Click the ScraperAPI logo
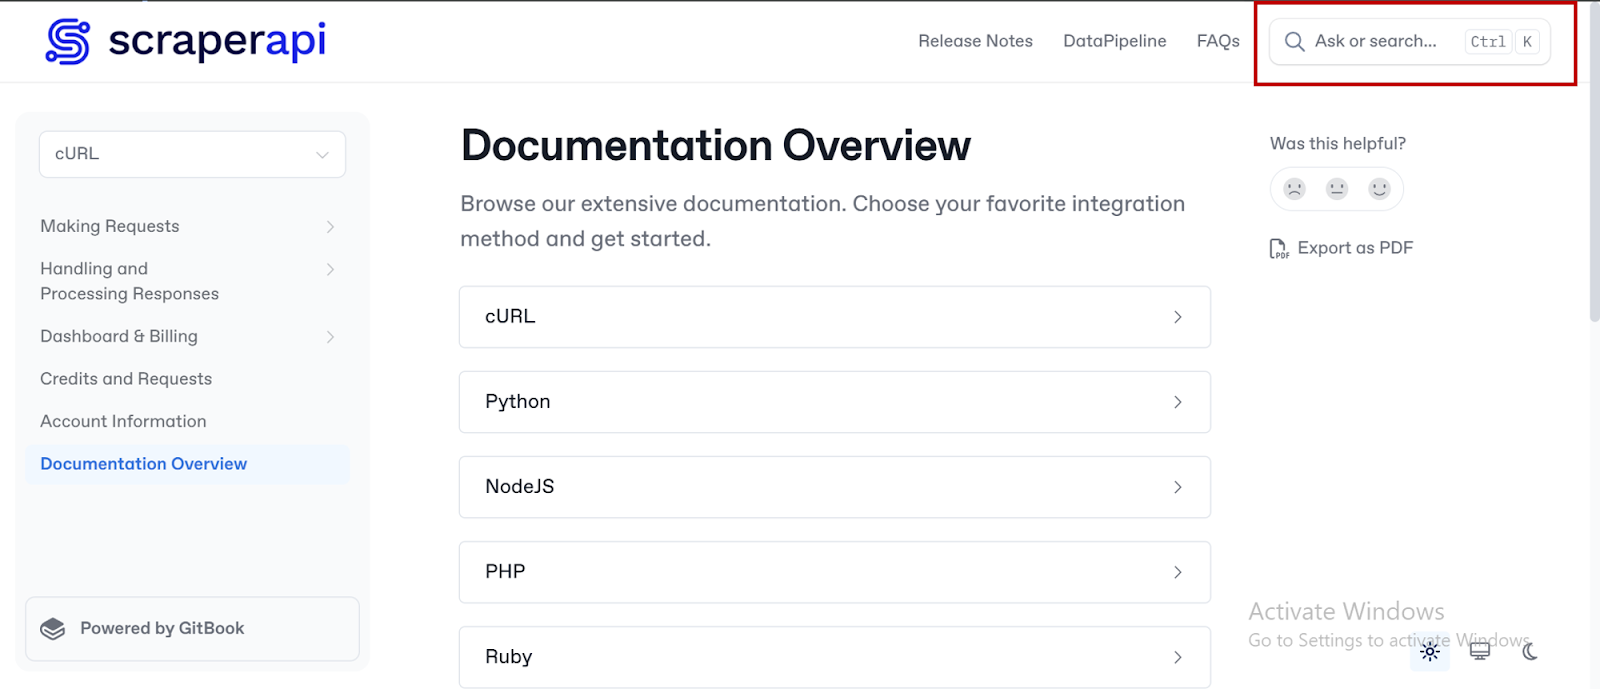This screenshot has height=689, width=1600. click(x=186, y=41)
